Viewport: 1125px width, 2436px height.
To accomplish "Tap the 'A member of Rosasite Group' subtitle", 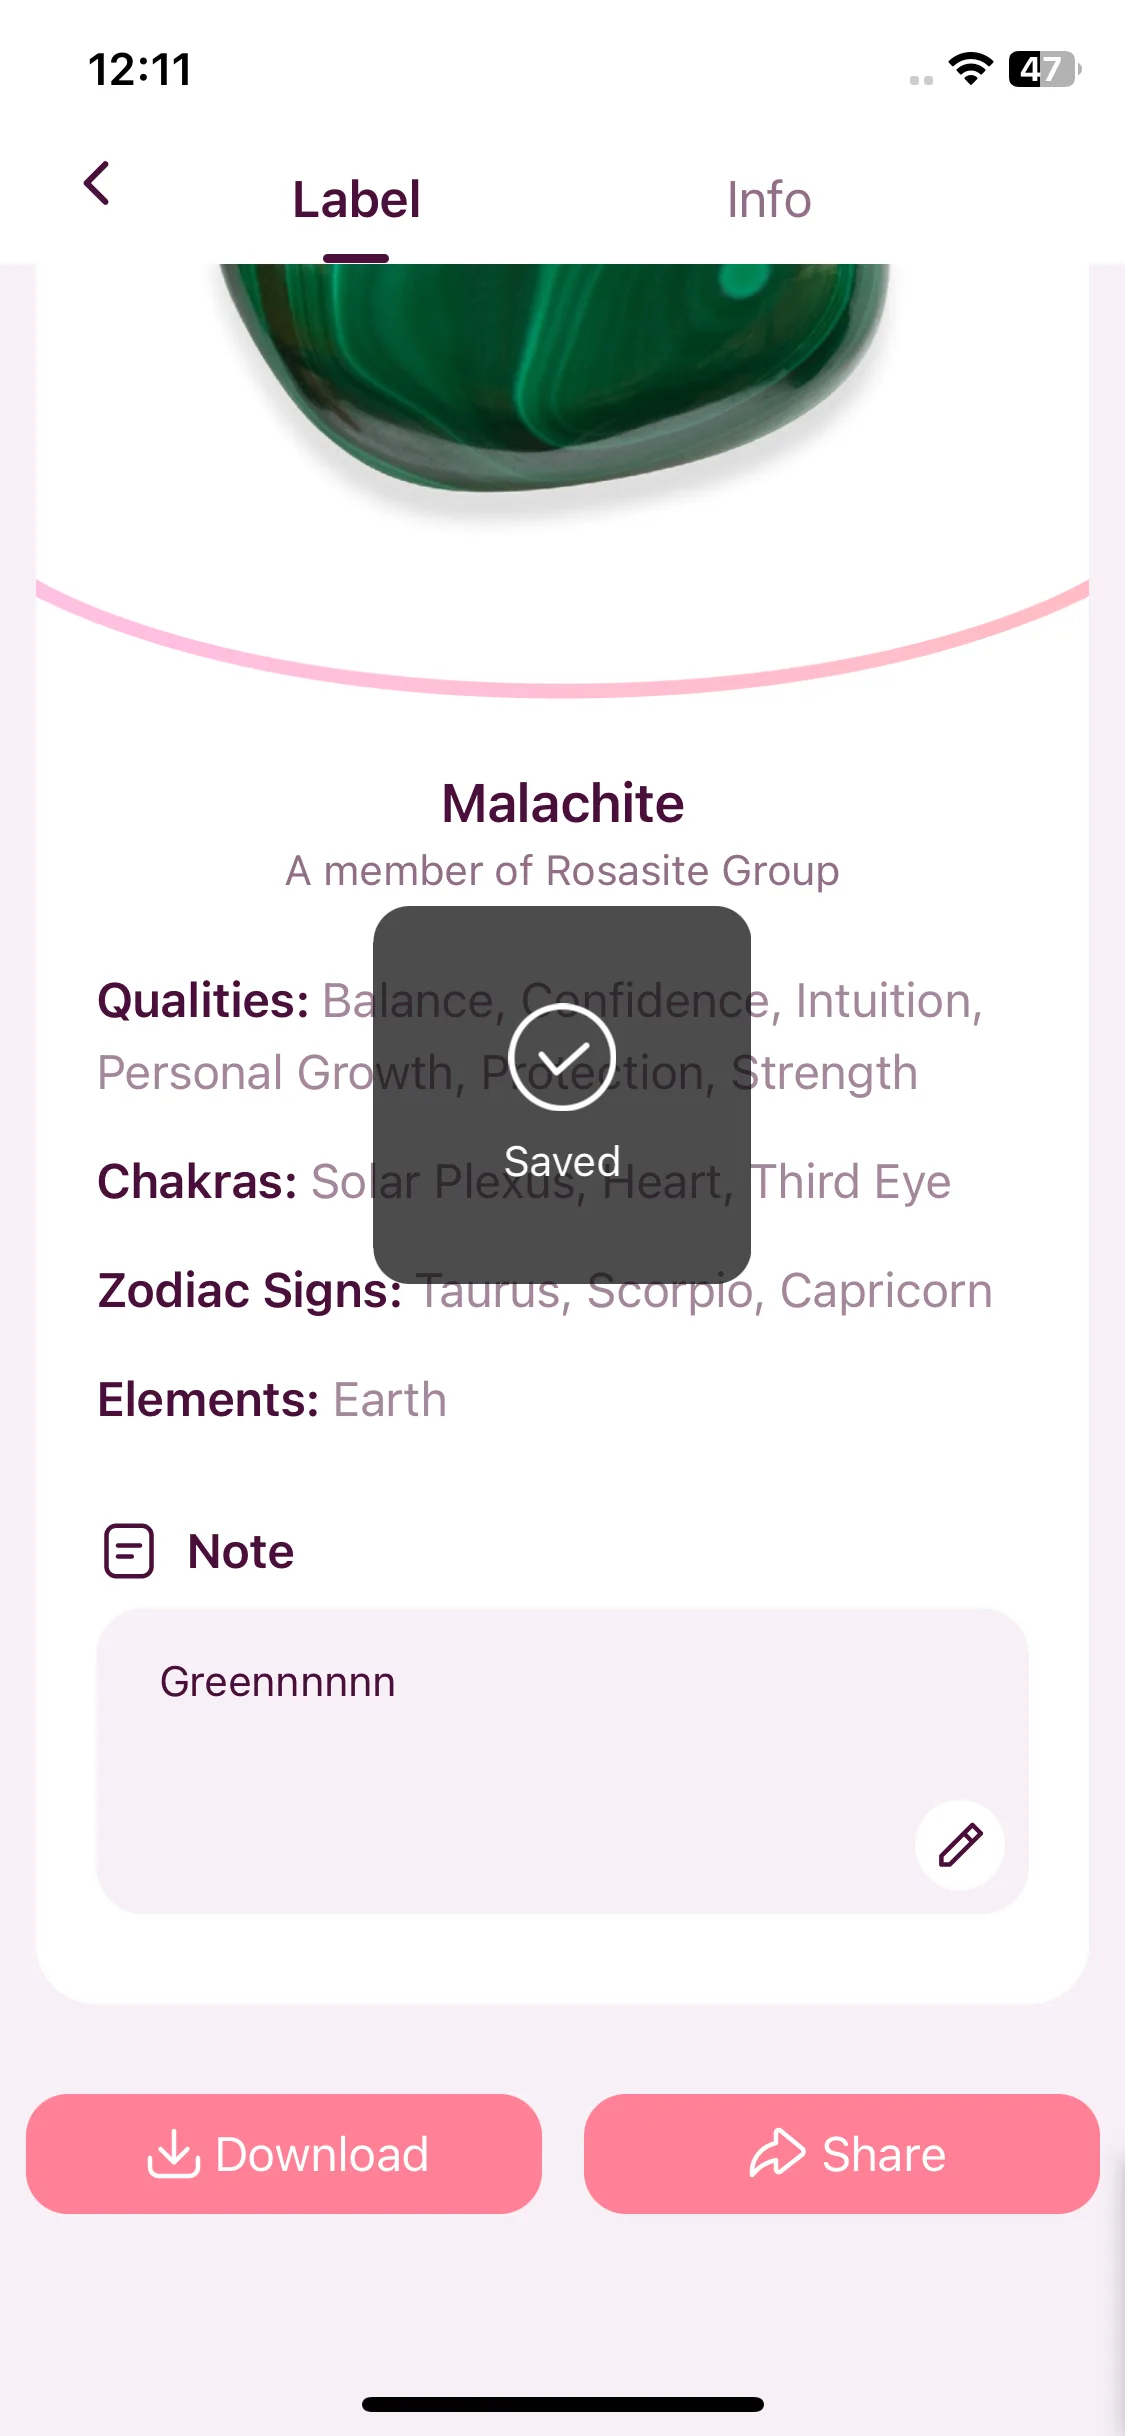I will [562, 871].
